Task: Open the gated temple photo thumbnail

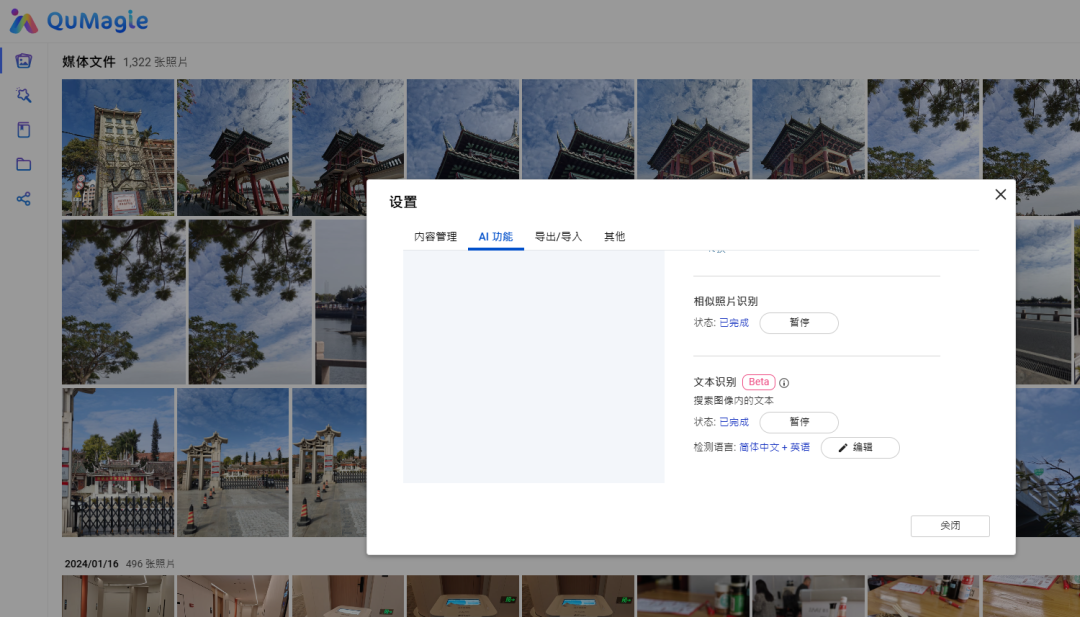Action: 118,462
